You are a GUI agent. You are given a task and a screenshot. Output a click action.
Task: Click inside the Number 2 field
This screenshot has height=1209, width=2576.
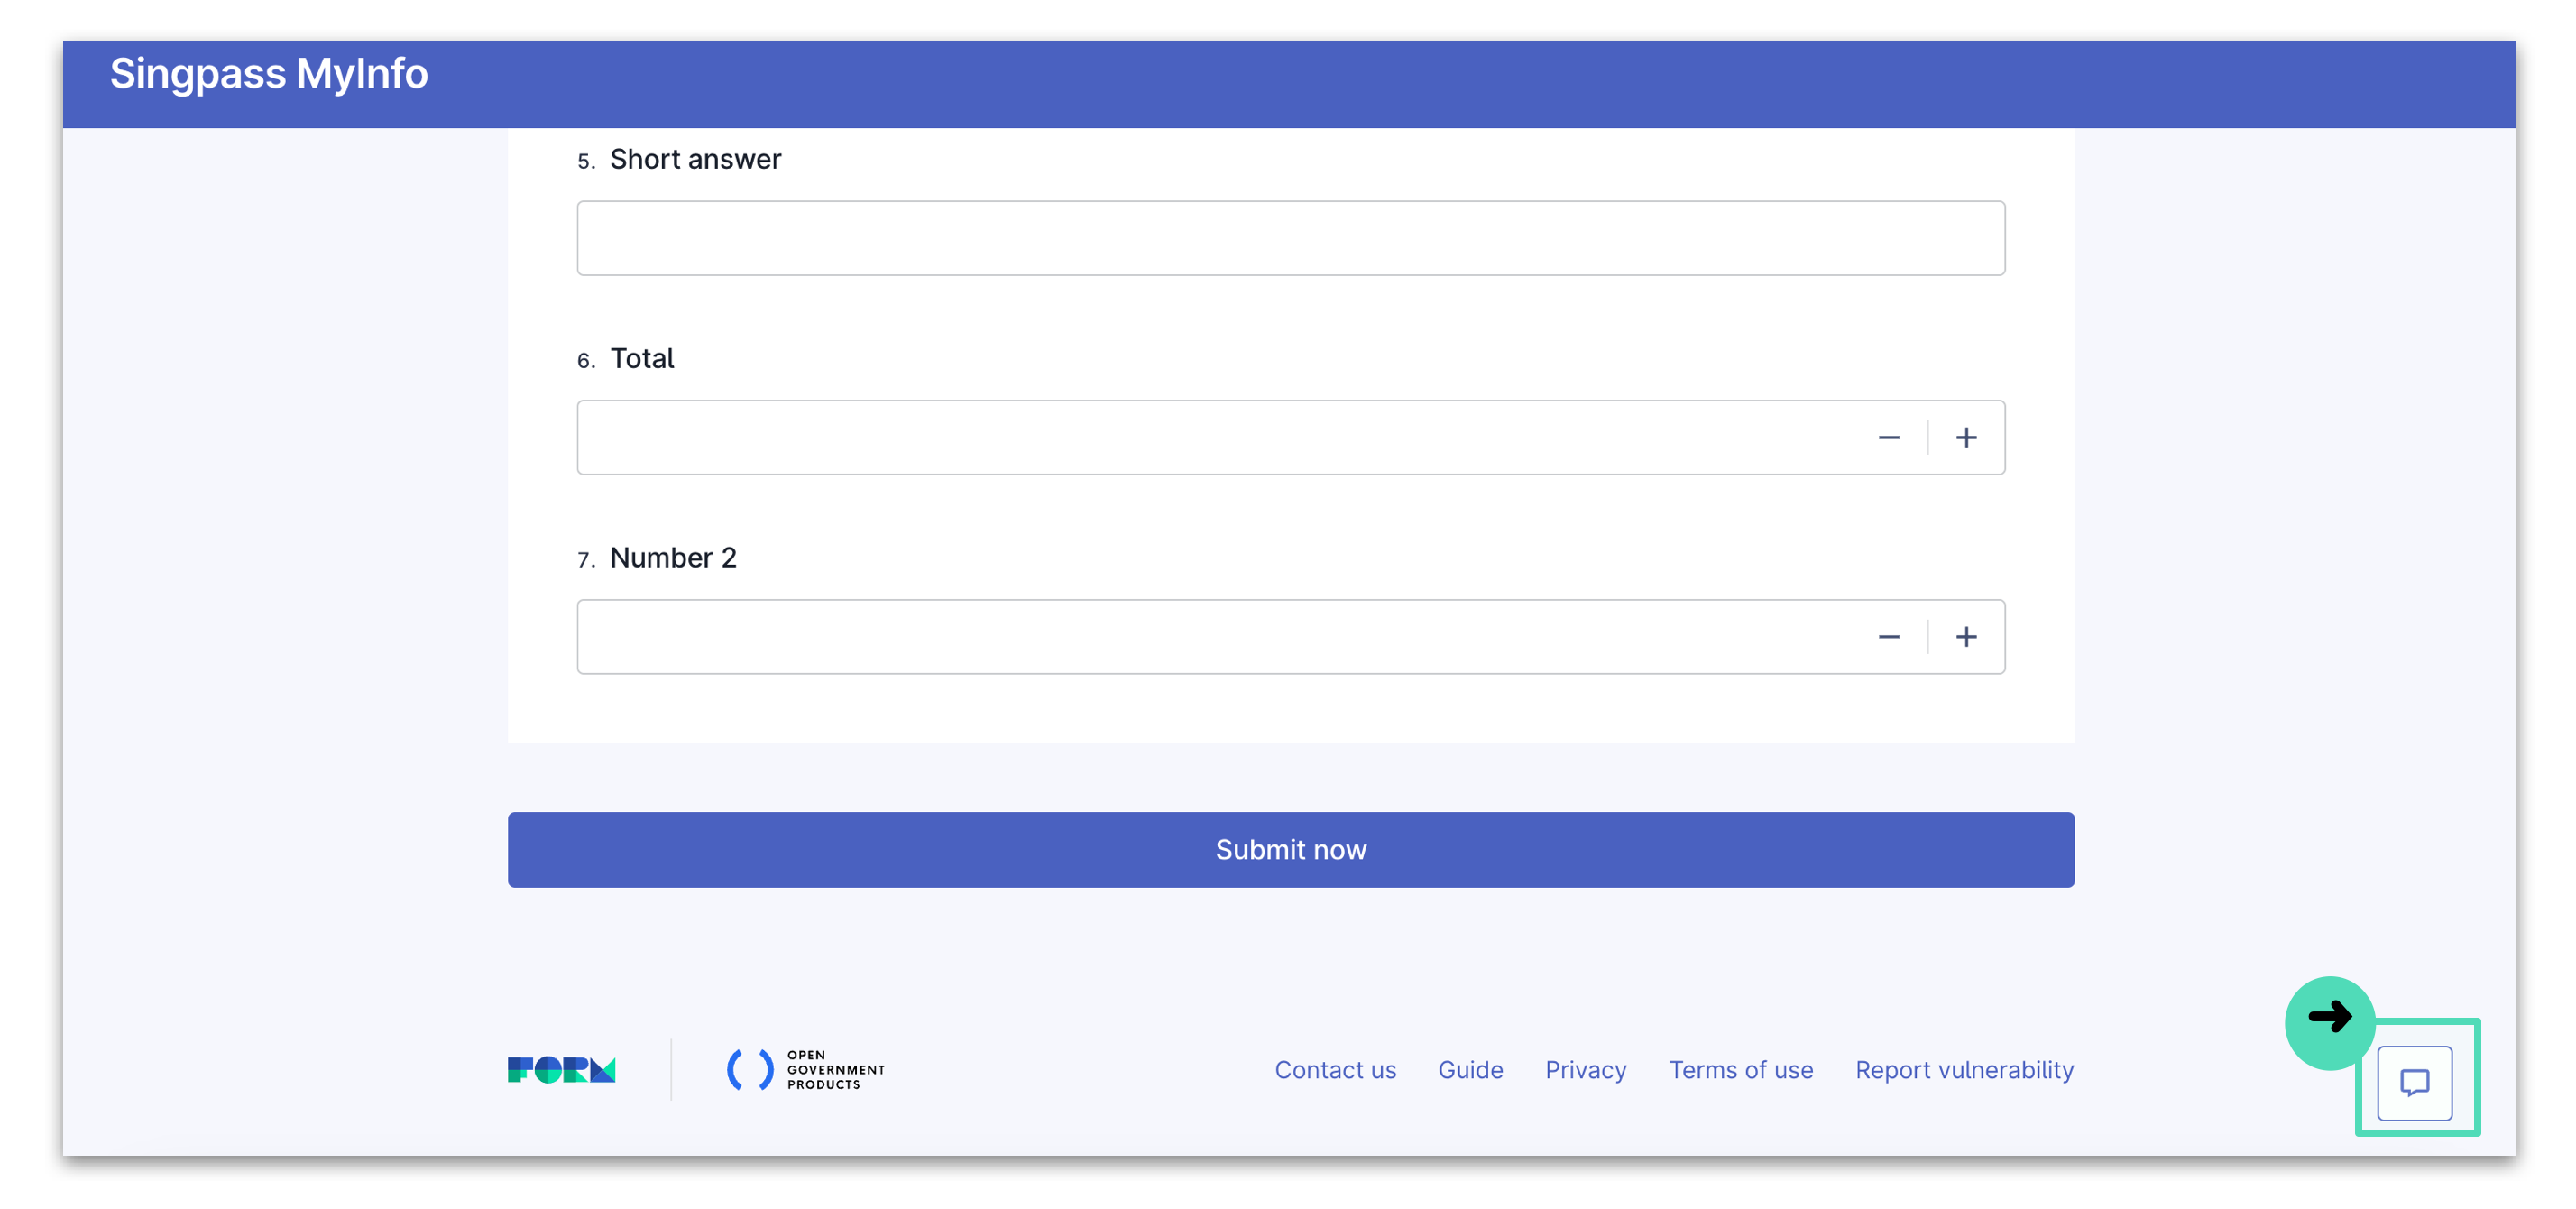click(x=1200, y=636)
